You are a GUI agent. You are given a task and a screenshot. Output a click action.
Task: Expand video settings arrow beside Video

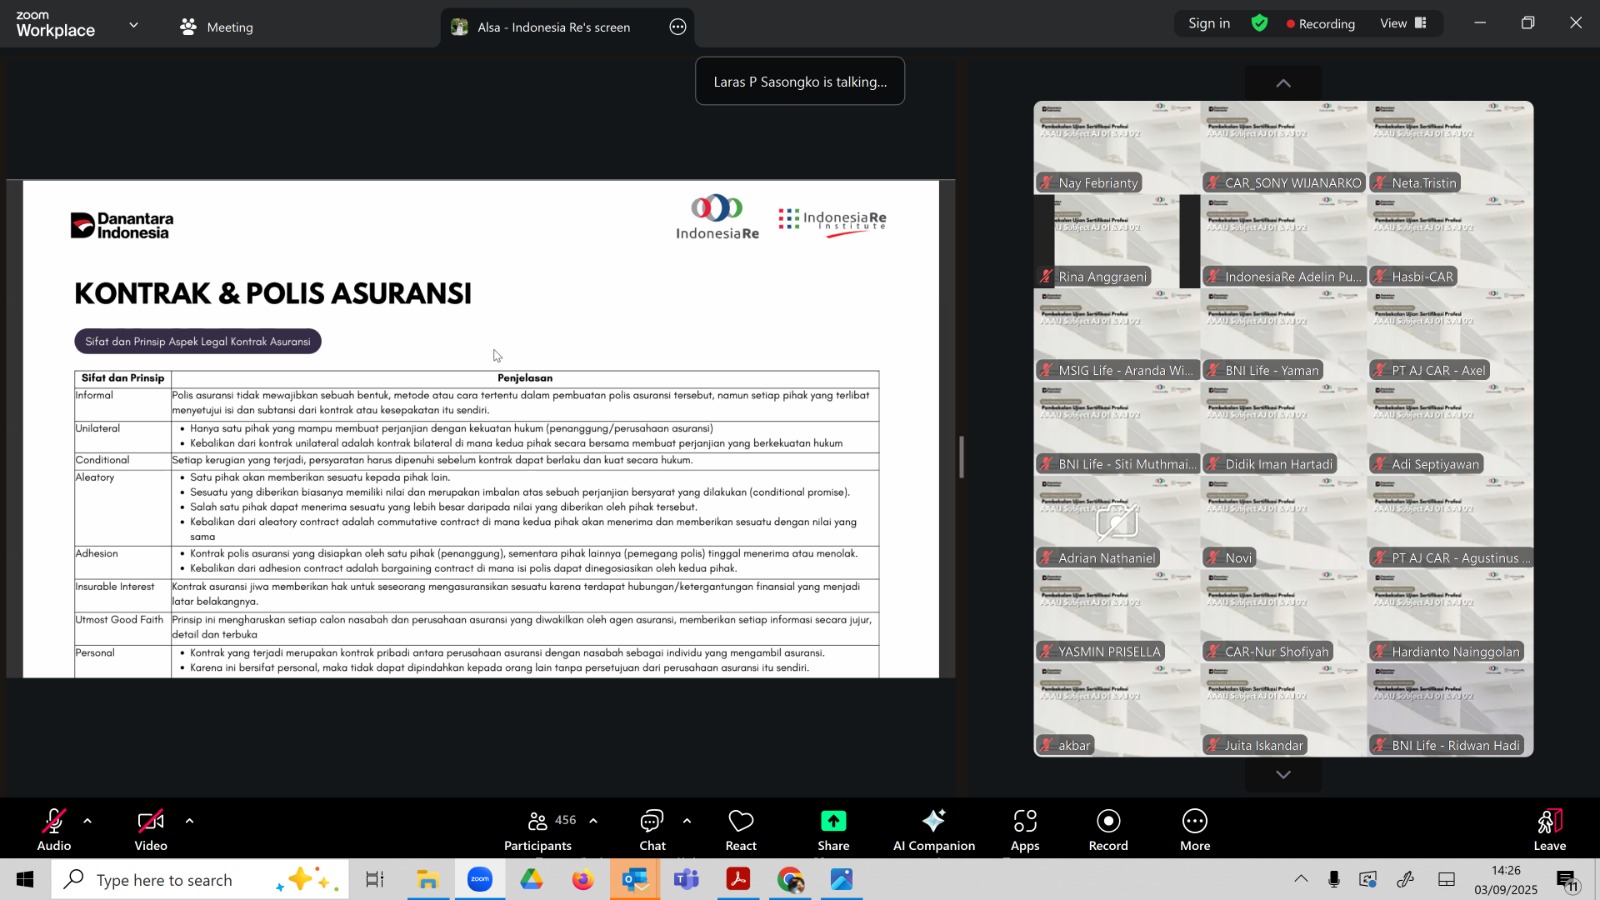click(190, 821)
